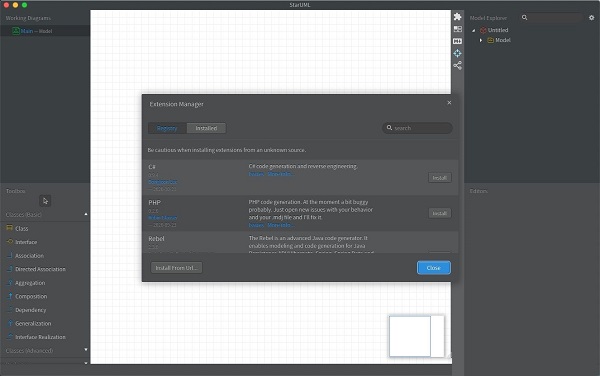The height and width of the screenshot is (376, 600).
Task: Expand the Classes (Advanced) section
Action: [x=86, y=350]
